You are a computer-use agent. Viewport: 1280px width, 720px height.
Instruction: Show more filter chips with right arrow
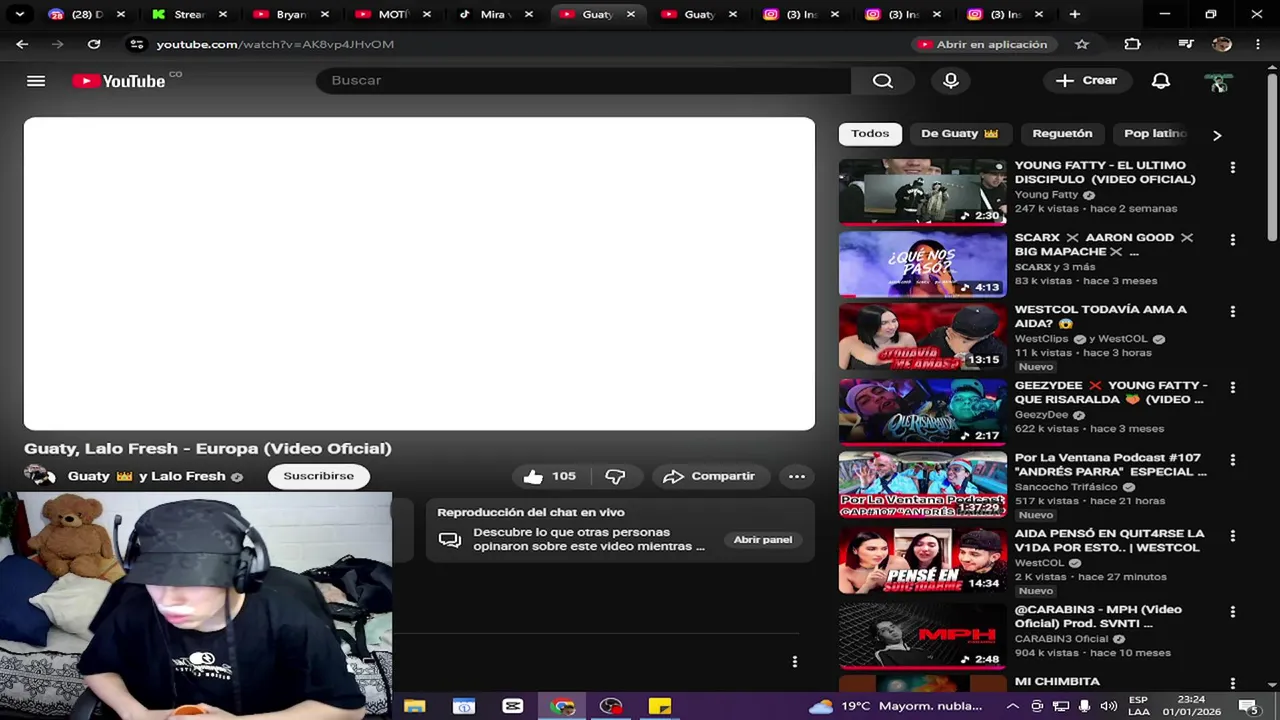[x=1217, y=134]
